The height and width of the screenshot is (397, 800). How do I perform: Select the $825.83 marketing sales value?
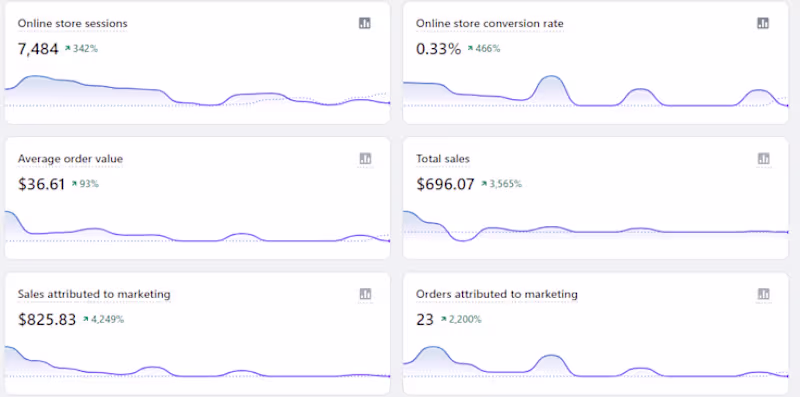(47, 320)
